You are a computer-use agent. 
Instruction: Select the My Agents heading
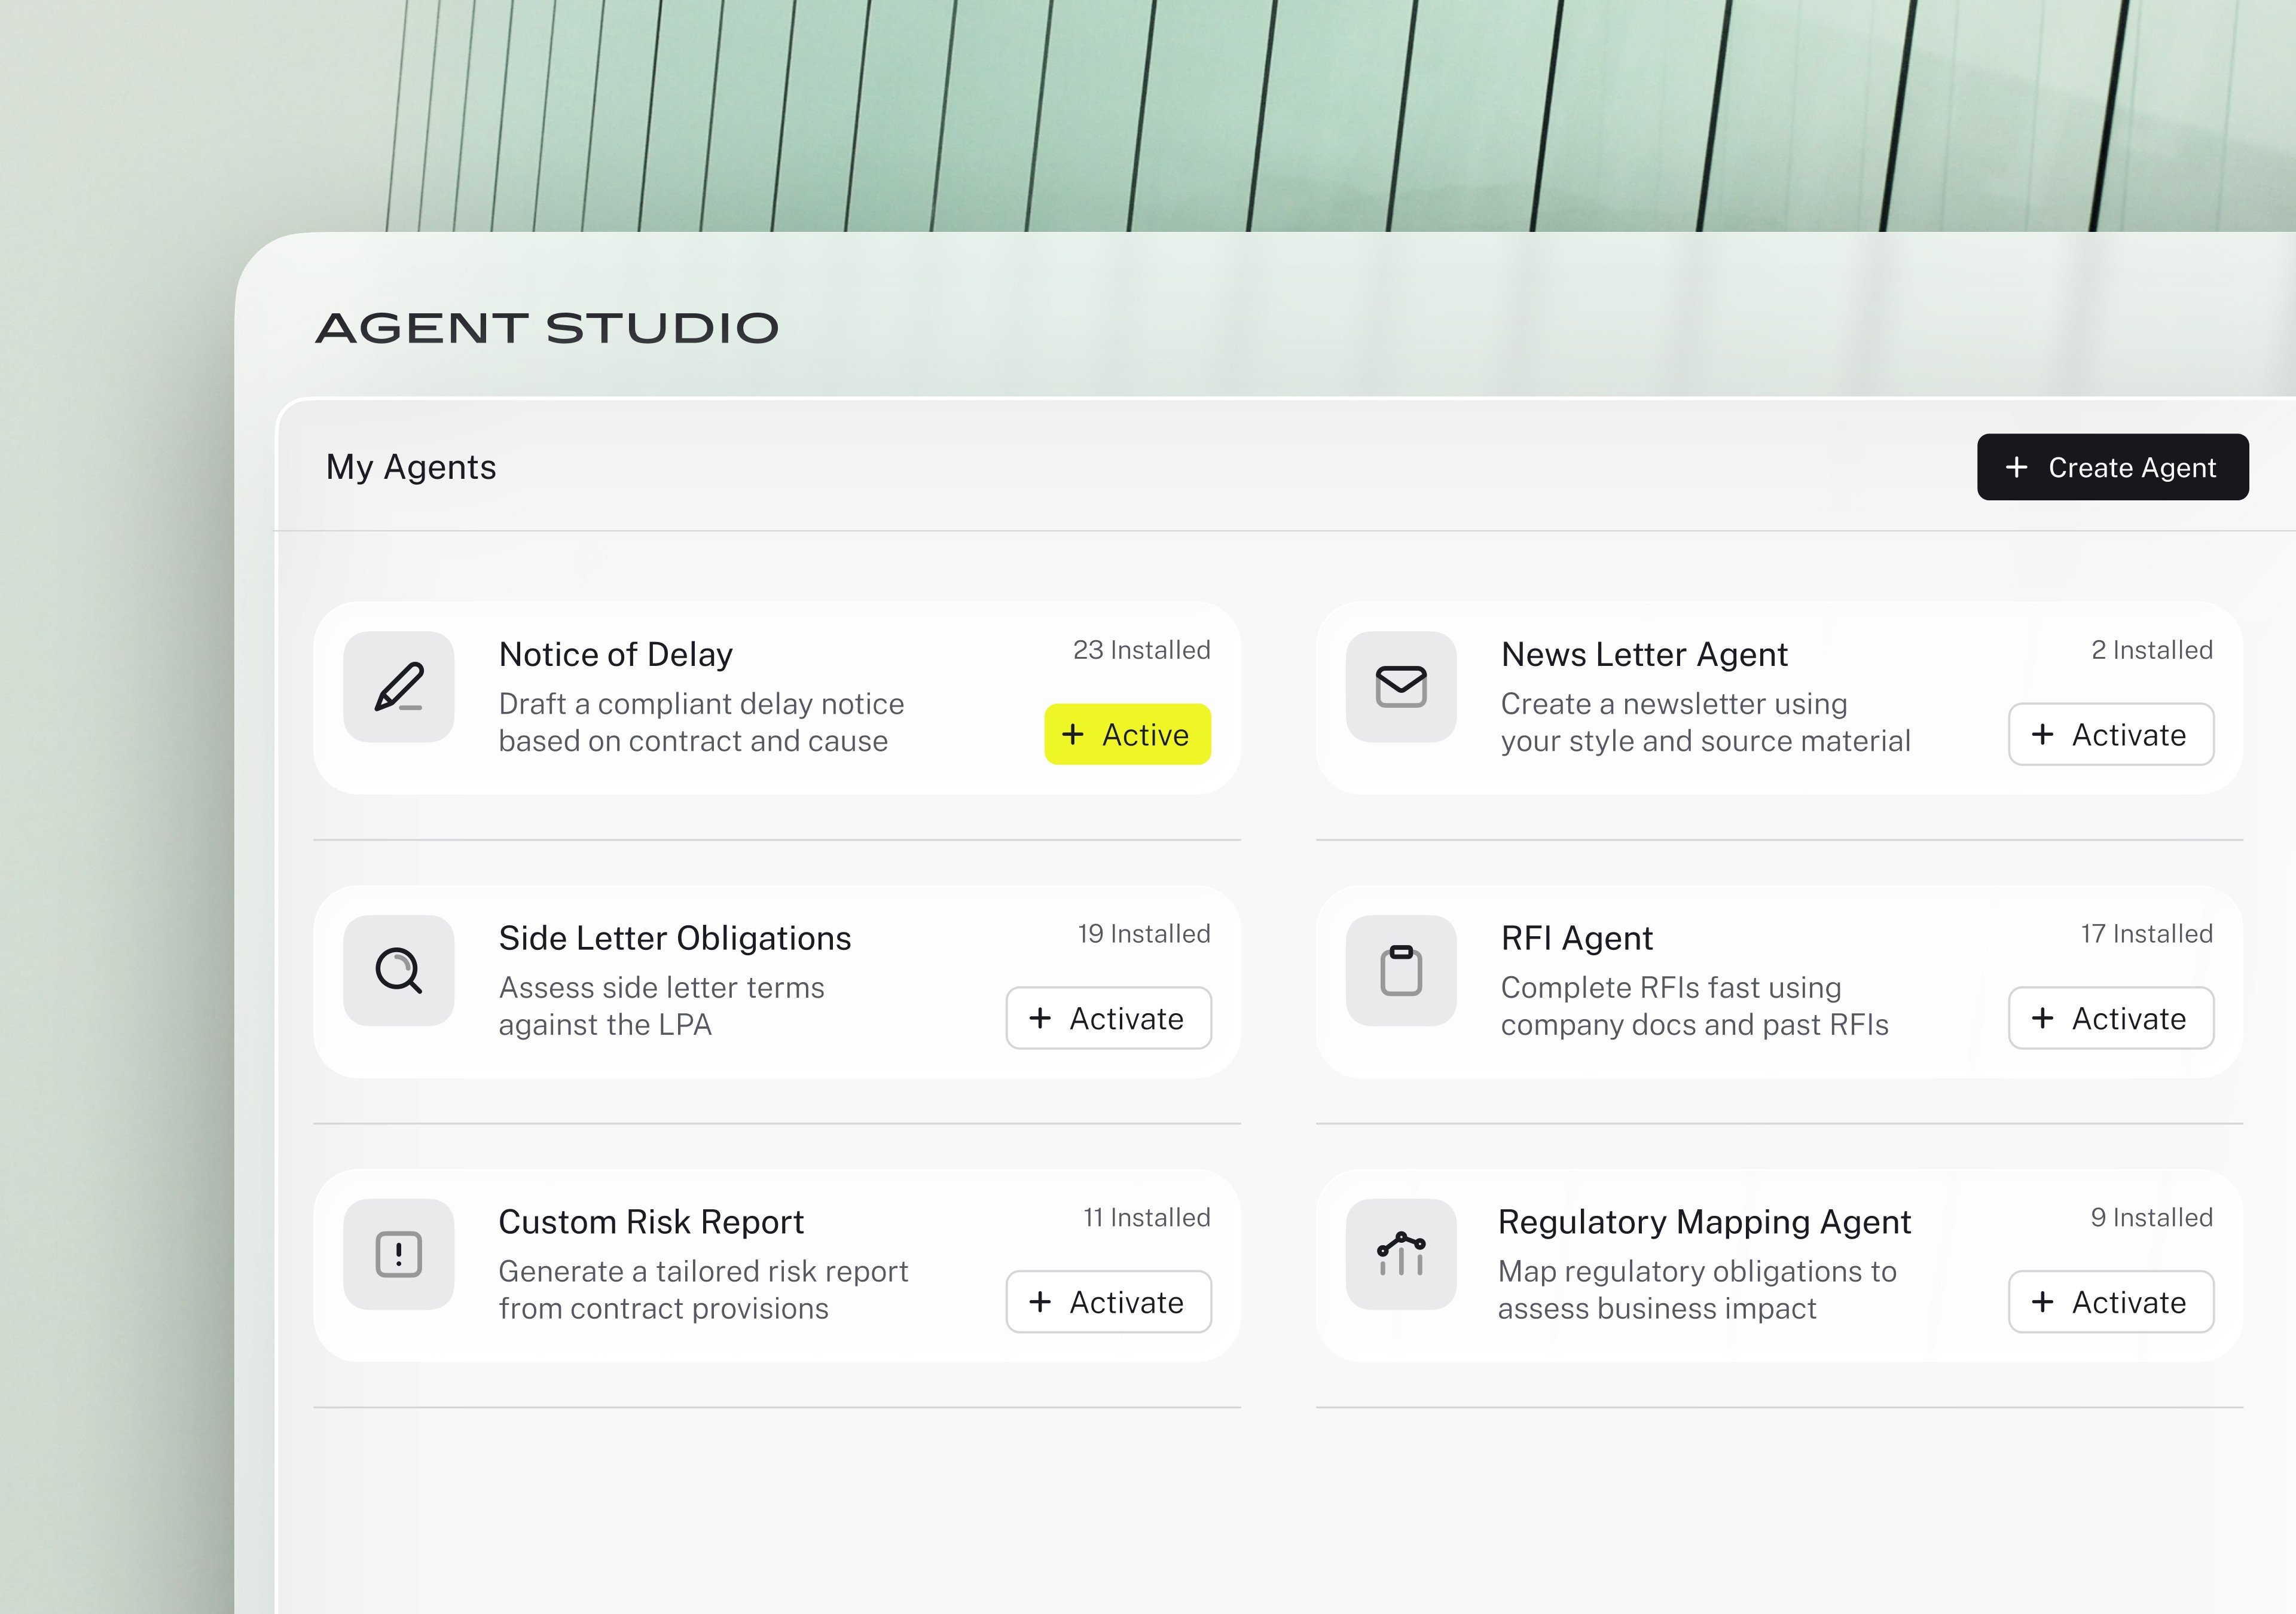coord(411,467)
